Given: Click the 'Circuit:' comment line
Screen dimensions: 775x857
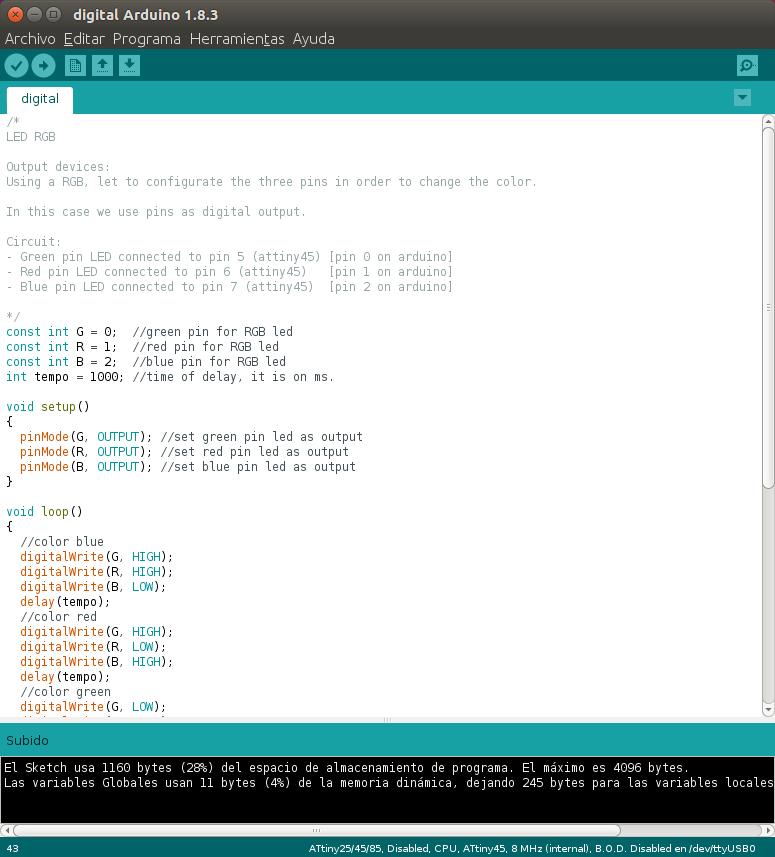Looking at the screenshot, I should (x=34, y=242).
